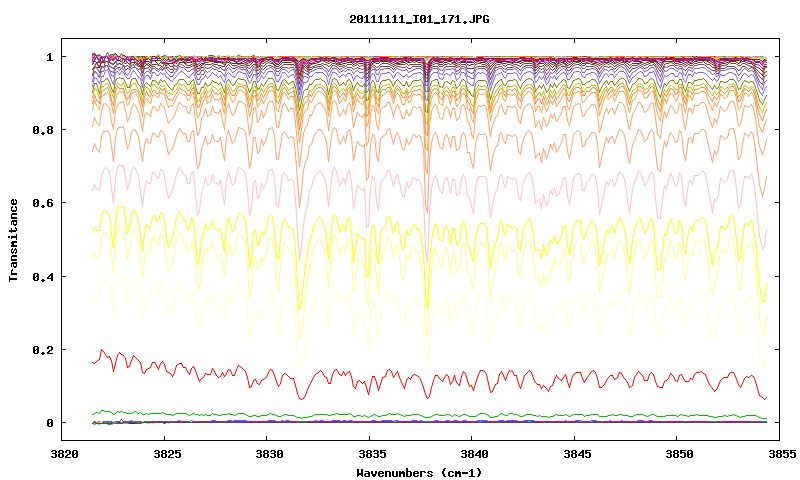Click the y-axis tick label 0.4
This screenshot has height=480, width=800.
(x=43, y=276)
